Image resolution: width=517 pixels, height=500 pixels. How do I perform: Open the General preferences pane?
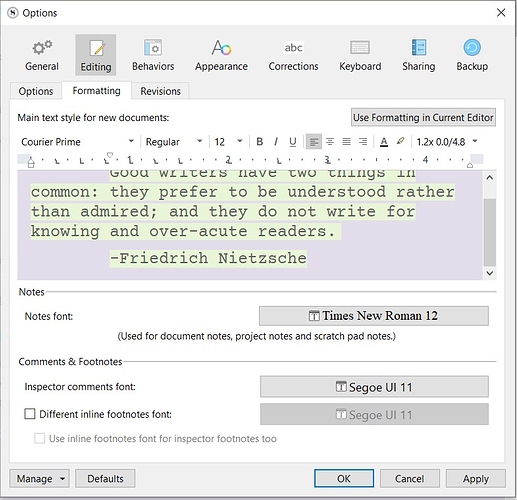pos(42,55)
